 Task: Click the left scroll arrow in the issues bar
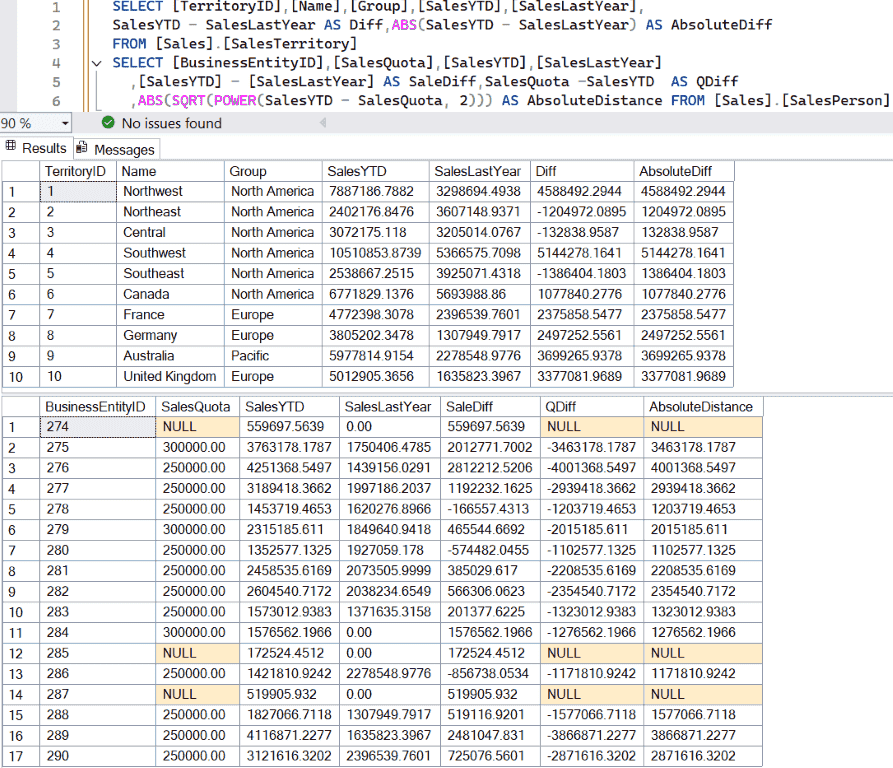point(322,122)
